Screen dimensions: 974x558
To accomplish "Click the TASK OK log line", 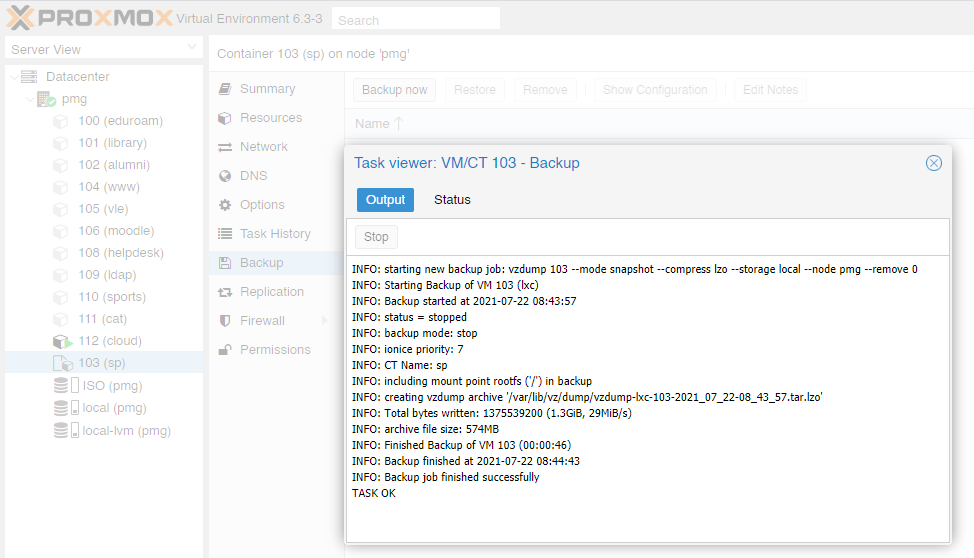I will (374, 493).
